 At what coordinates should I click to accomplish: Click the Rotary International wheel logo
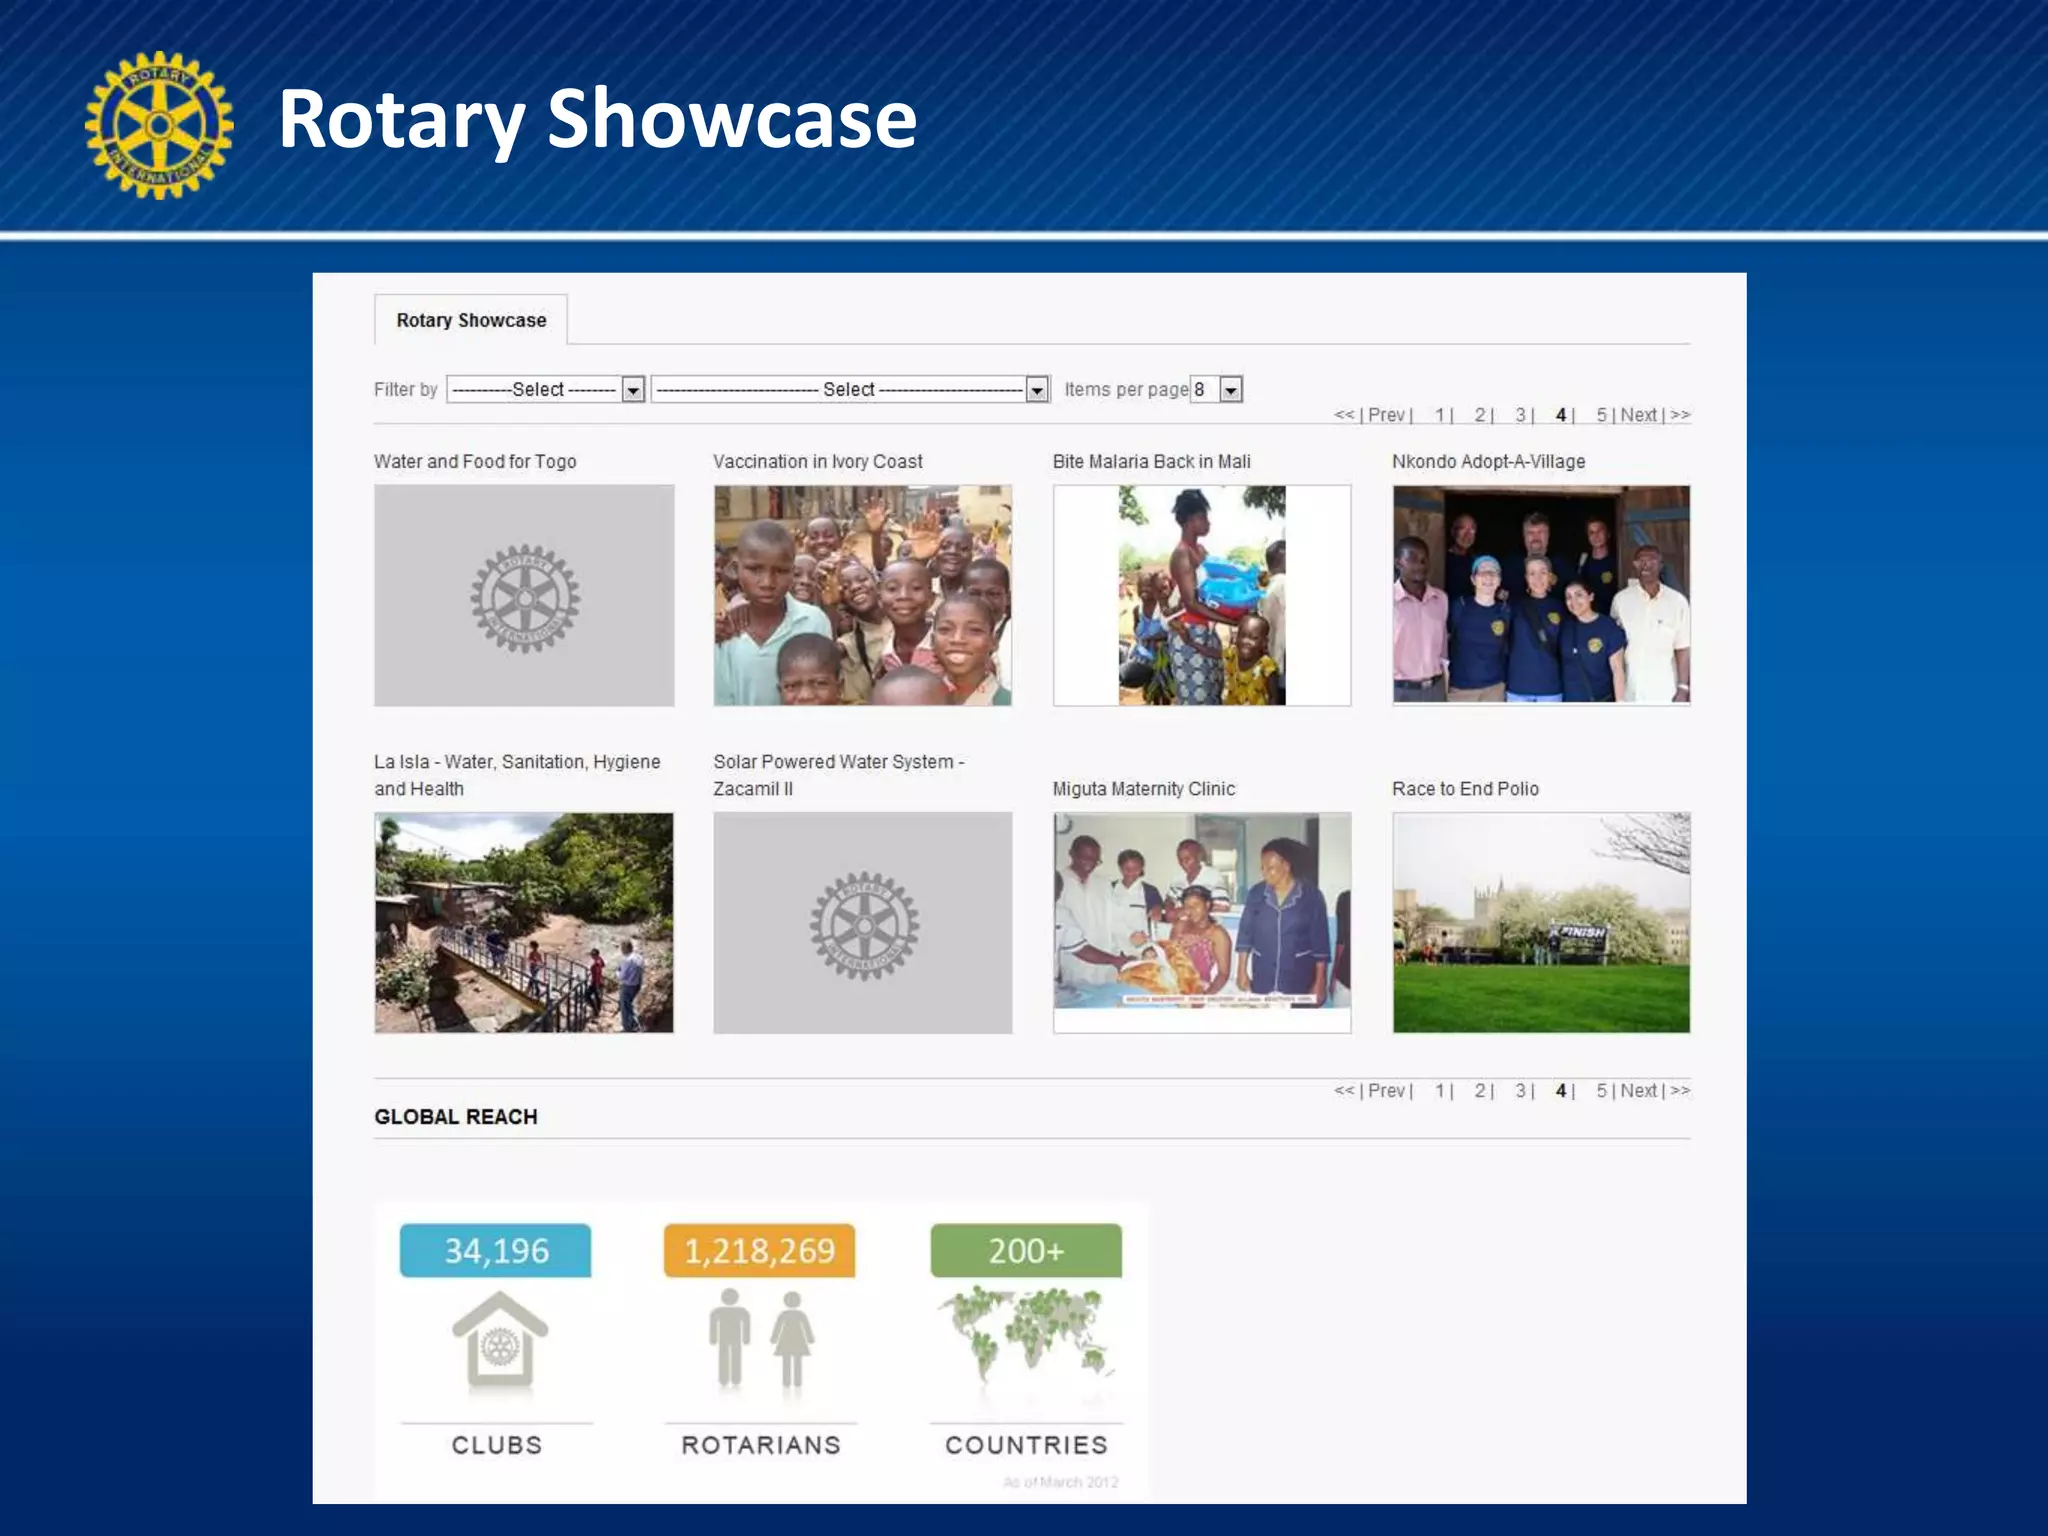[159, 125]
